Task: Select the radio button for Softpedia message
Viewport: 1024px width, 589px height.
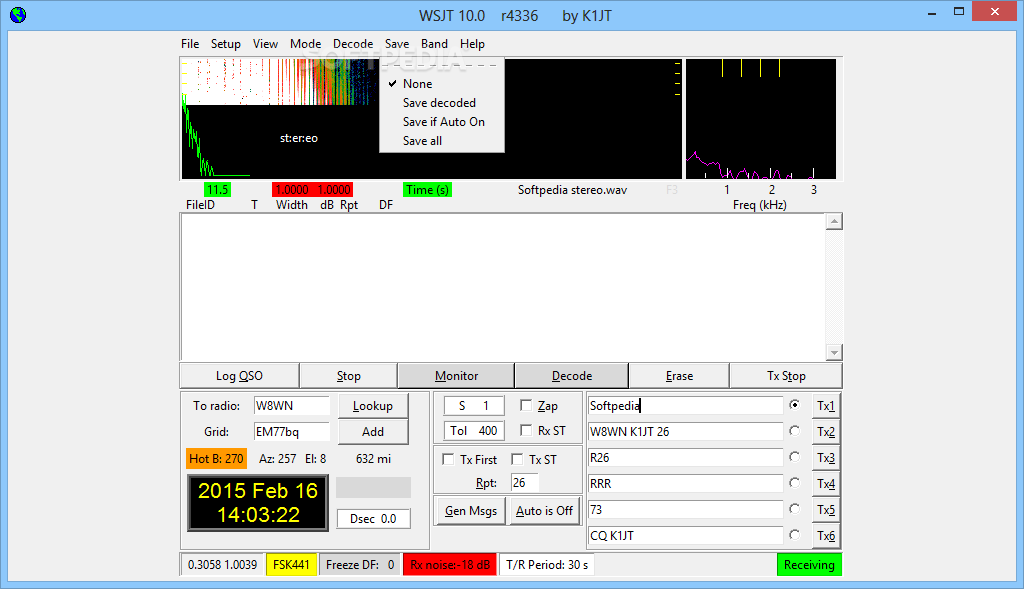Action: pos(794,405)
